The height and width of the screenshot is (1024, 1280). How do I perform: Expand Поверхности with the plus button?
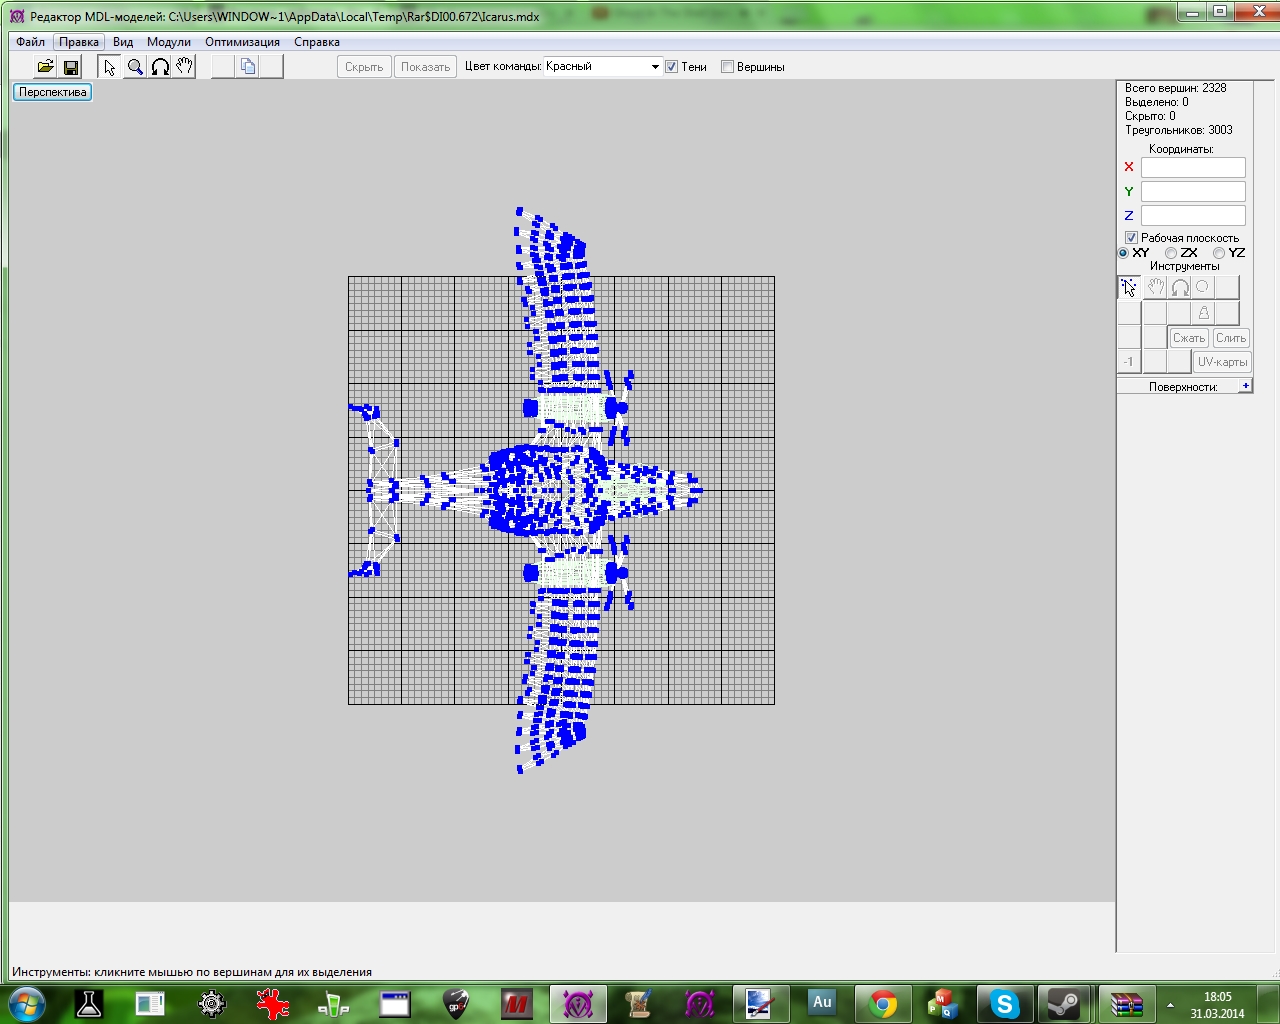point(1245,386)
